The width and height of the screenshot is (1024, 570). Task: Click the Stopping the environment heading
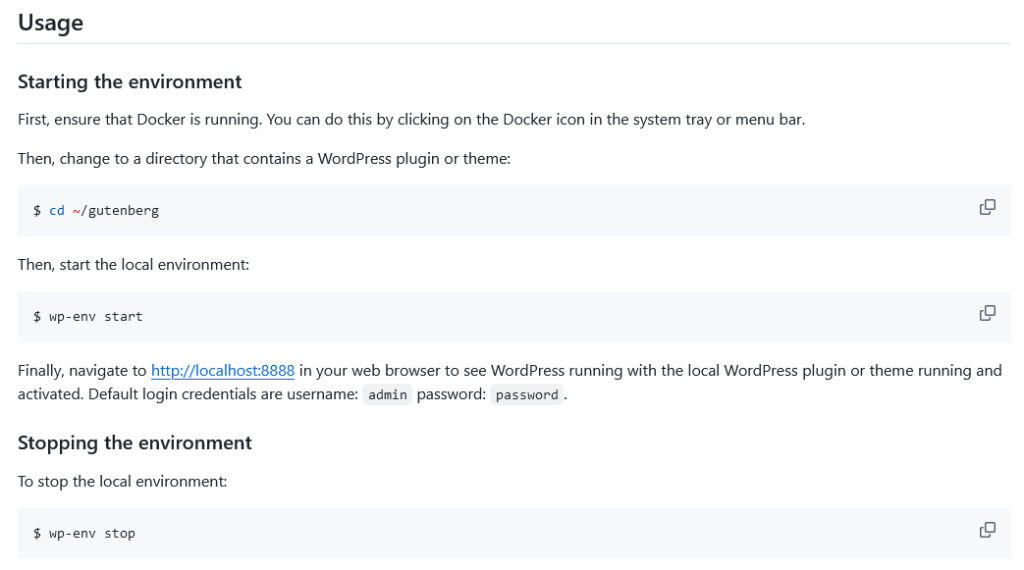[135, 443]
